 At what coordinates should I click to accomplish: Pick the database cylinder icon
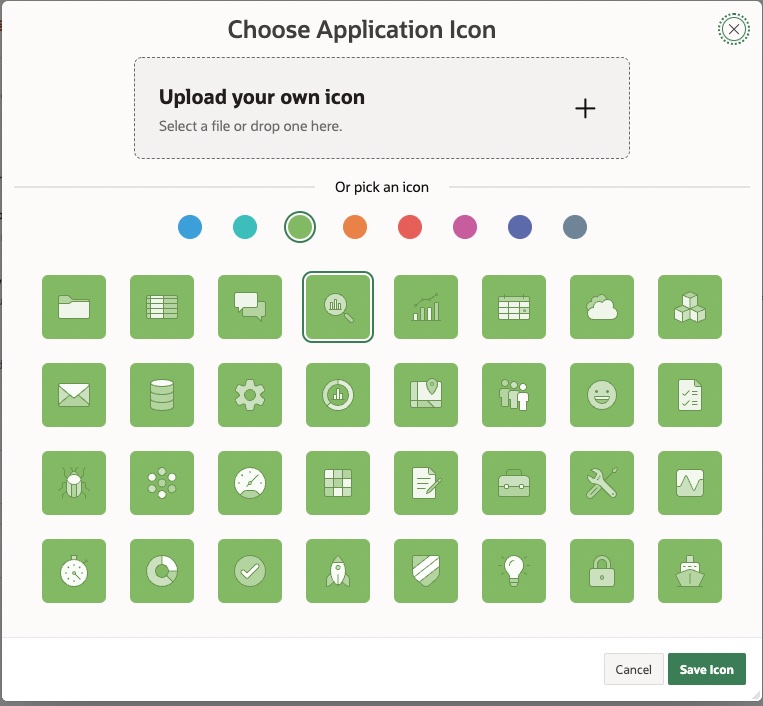pyautogui.click(x=162, y=395)
